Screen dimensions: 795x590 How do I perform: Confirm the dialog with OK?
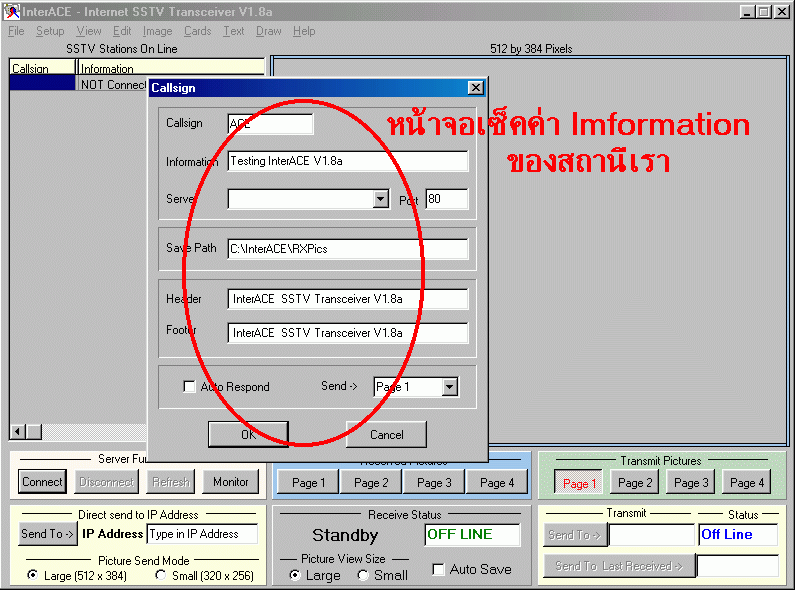pos(248,434)
